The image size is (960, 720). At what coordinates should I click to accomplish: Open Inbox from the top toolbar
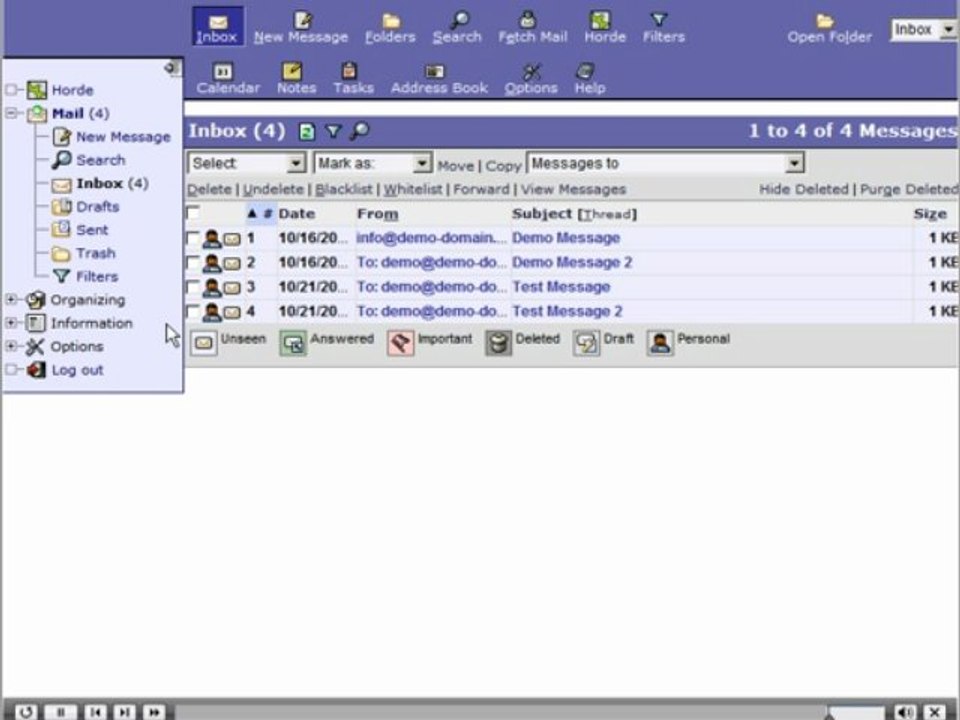(217, 28)
